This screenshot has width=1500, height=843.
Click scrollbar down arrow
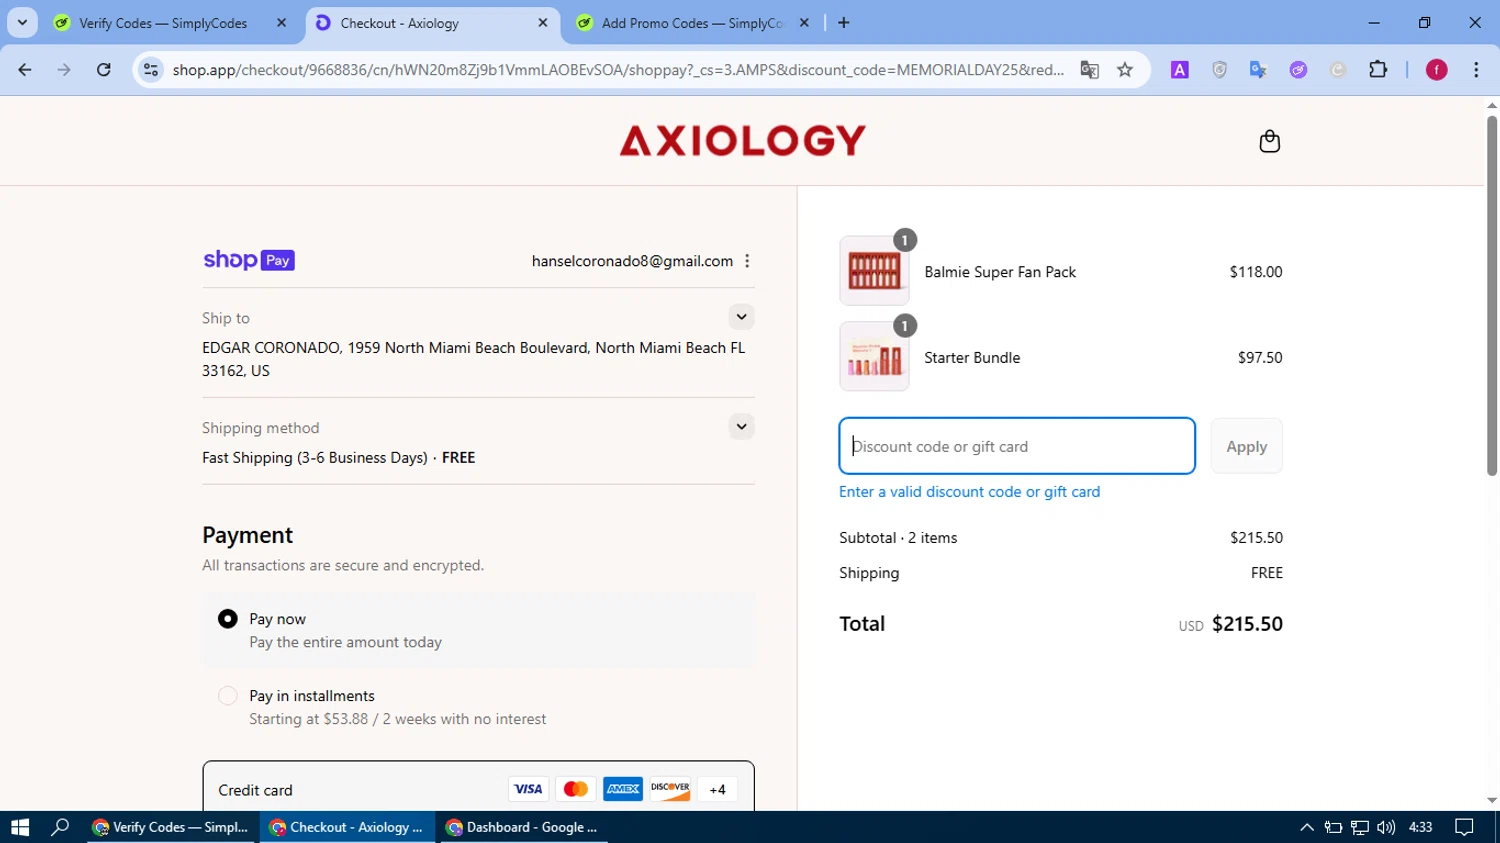(x=1492, y=801)
